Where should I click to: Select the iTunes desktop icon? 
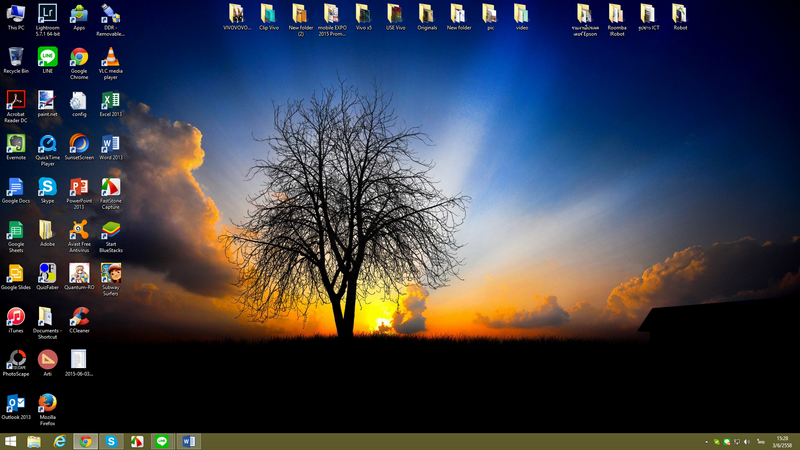coord(16,320)
